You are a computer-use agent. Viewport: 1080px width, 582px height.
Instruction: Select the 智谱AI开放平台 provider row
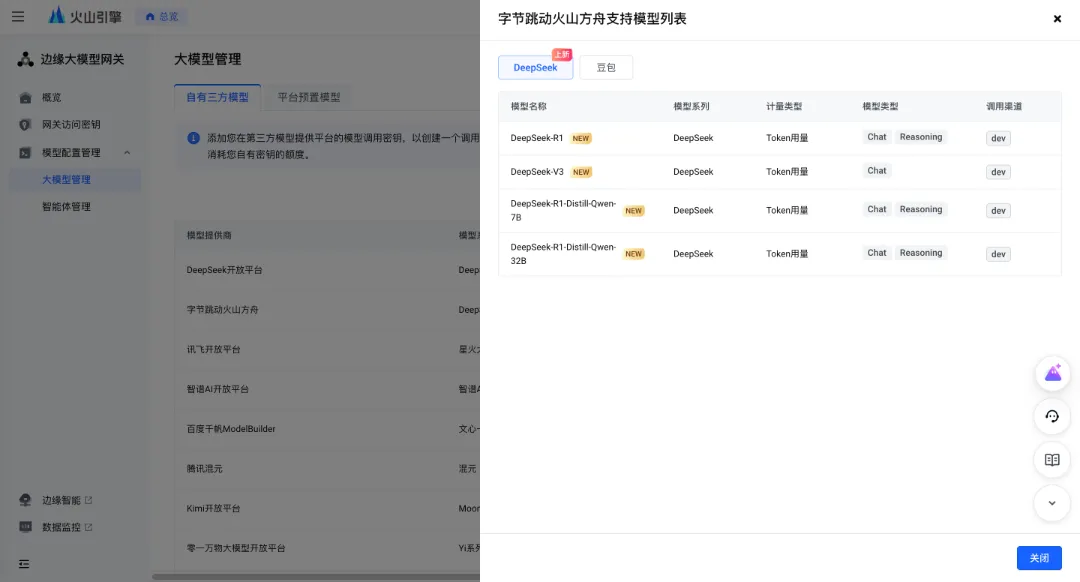coord(327,389)
